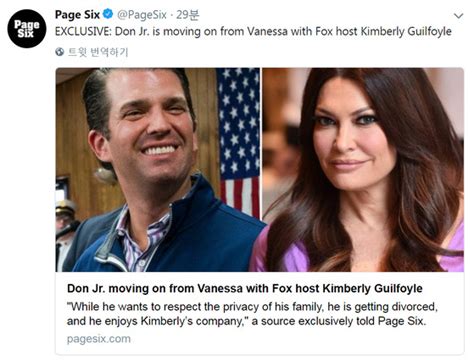Click the American flag in photo

(x=239, y=140)
